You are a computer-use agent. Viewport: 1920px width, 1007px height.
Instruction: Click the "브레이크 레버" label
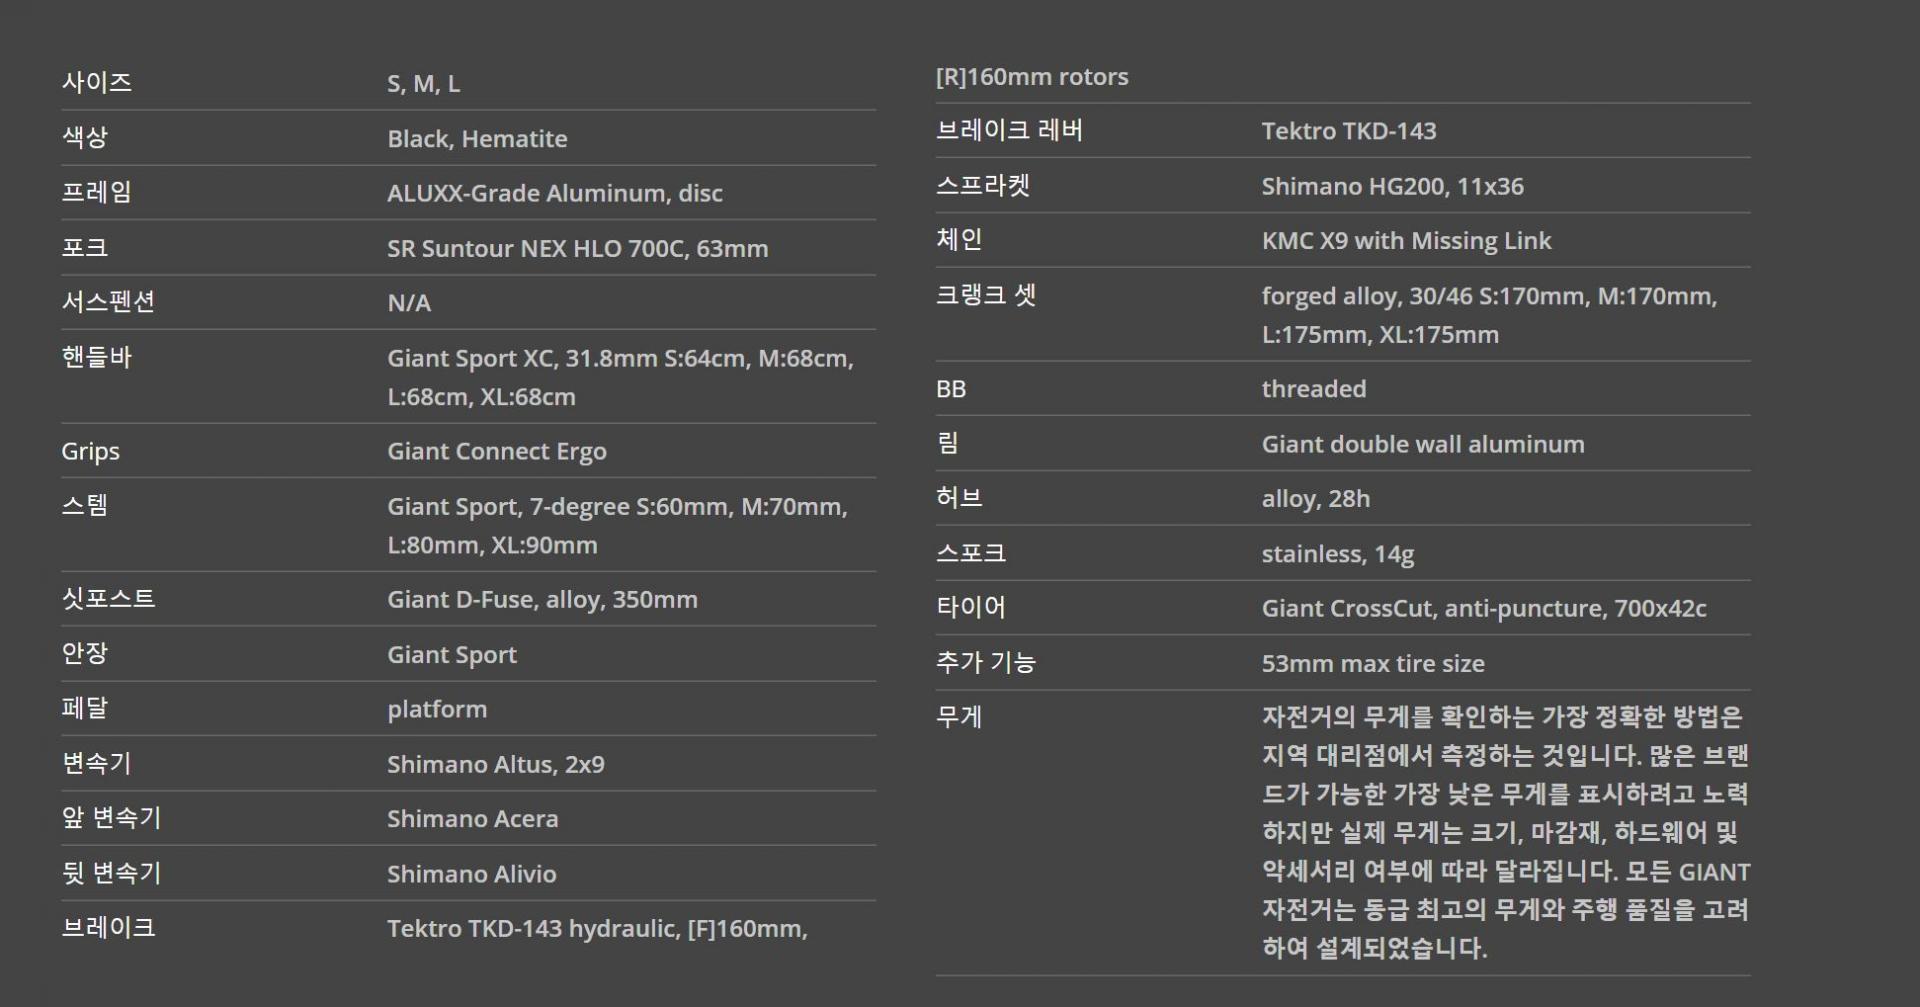click(1010, 130)
